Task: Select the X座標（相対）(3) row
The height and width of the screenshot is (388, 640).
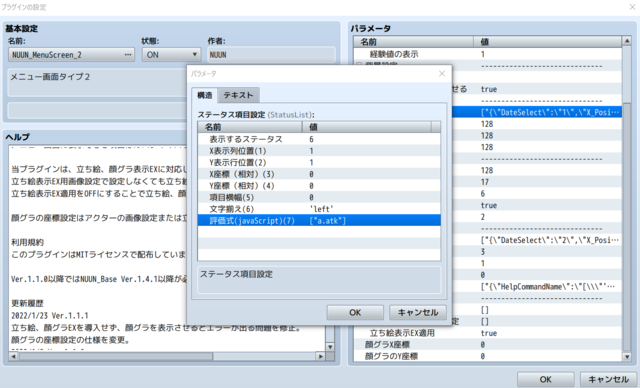Action: (x=319, y=174)
